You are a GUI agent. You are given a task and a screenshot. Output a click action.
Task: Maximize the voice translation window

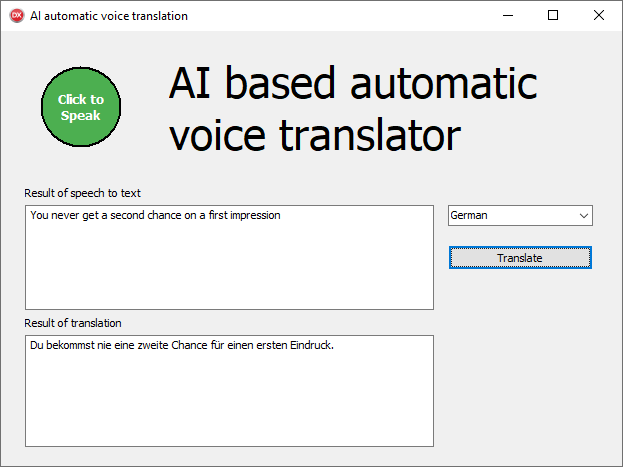pyautogui.click(x=553, y=16)
